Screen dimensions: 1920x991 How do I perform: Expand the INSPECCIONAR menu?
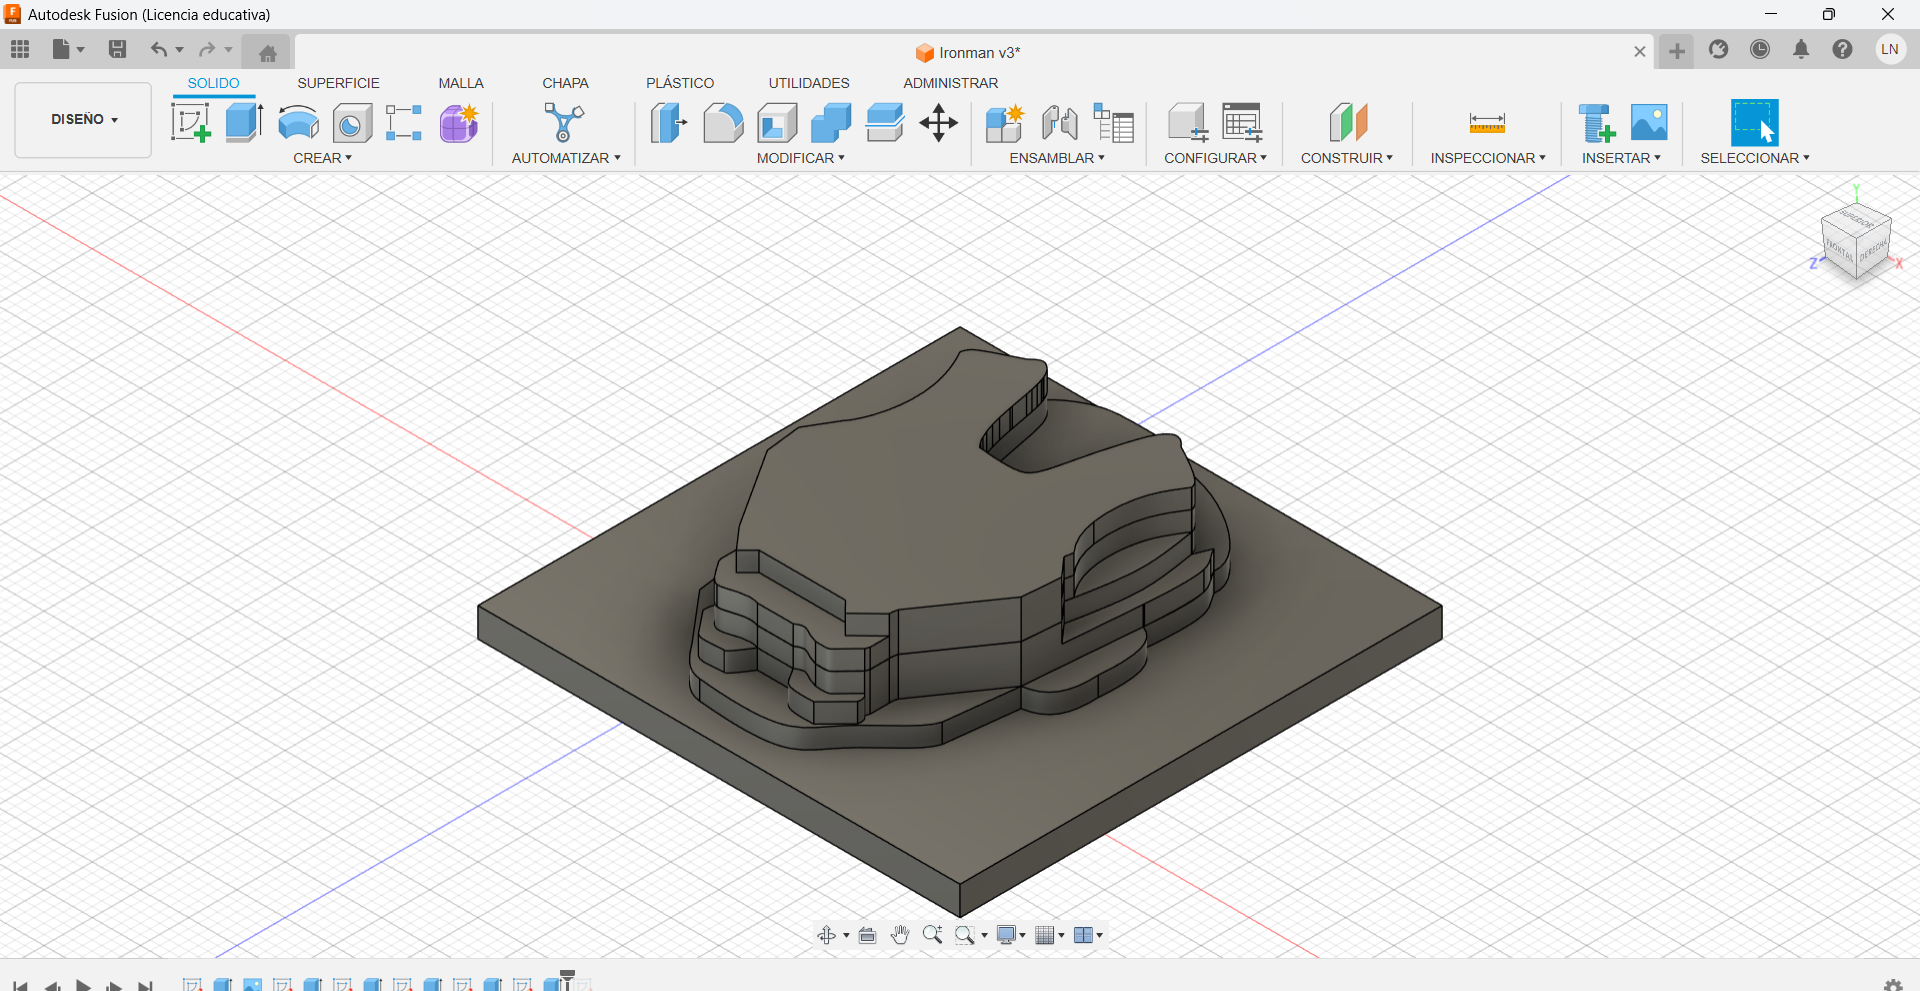click(x=1488, y=158)
